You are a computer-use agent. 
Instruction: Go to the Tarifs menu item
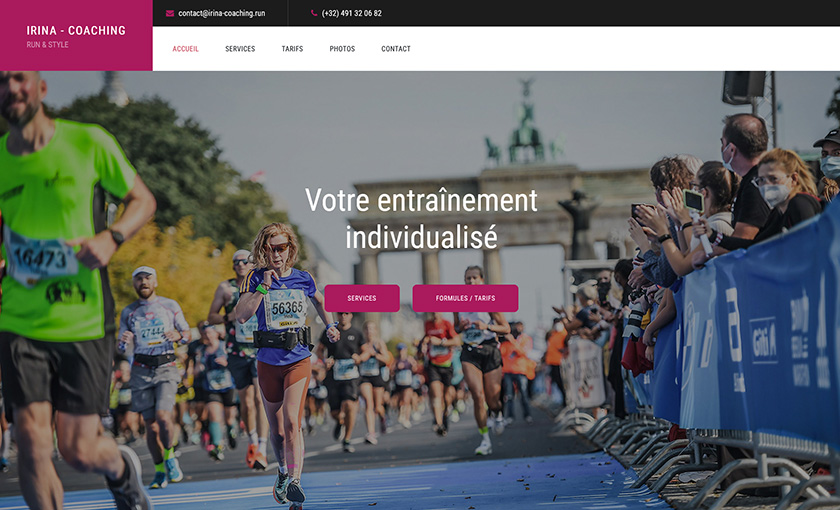(292, 49)
